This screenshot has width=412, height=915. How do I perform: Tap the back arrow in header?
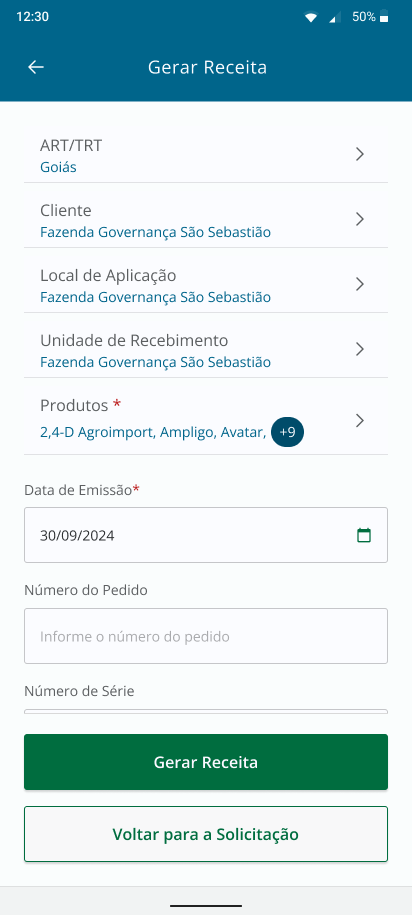pos(36,67)
